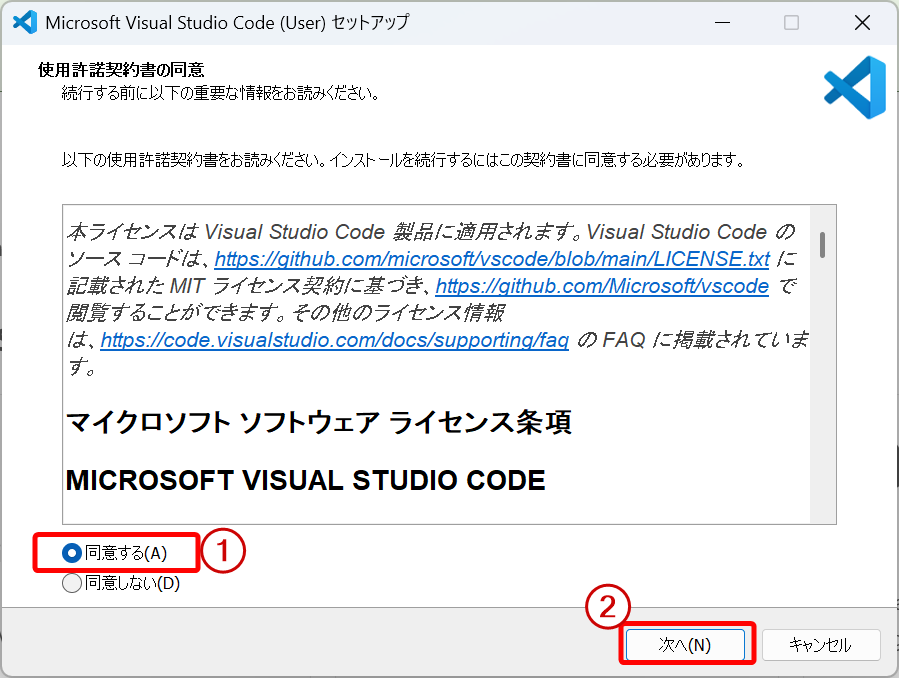This screenshot has width=899, height=678.
Task: Open the LICENSE.txt GitHub link
Action: [x=492, y=259]
